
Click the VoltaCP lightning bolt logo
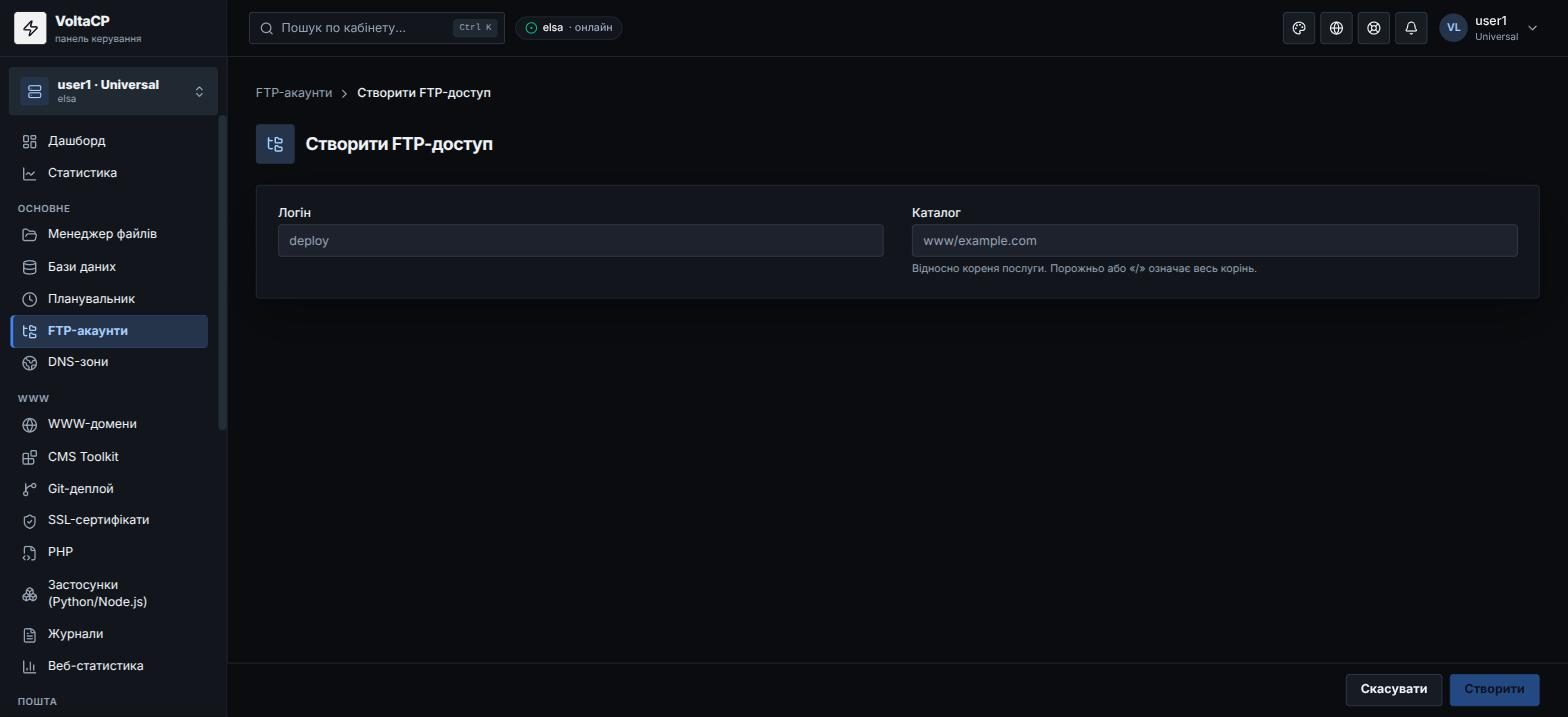click(x=30, y=29)
